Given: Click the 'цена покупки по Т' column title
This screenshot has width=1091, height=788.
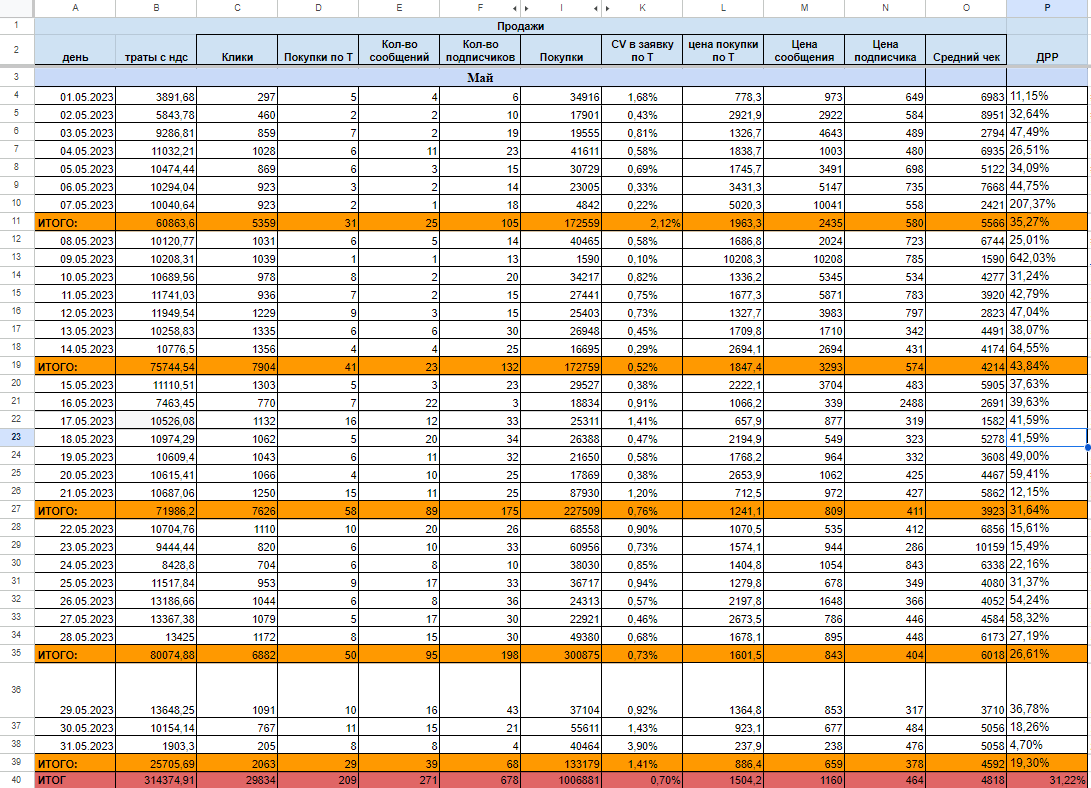Looking at the screenshot, I should tap(723, 50).
